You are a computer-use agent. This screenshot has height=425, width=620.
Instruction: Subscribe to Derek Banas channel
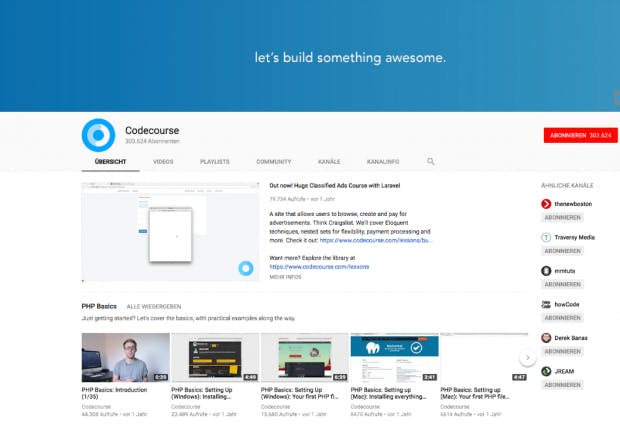tap(562, 351)
